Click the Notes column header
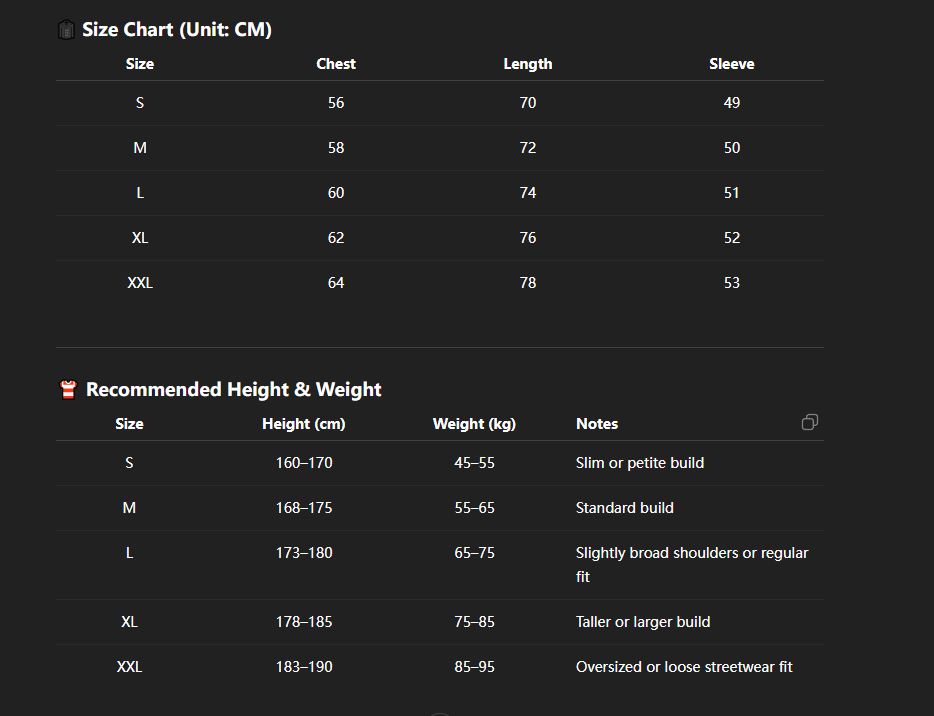 point(597,424)
